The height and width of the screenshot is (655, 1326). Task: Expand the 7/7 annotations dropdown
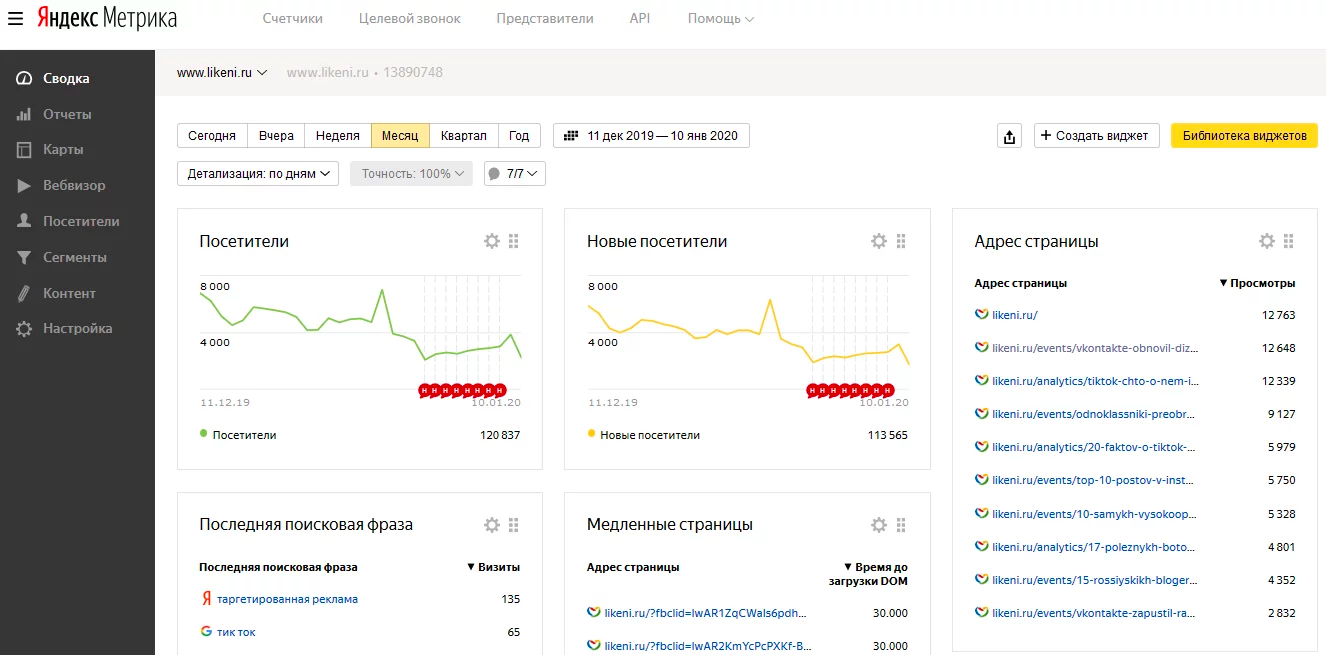click(514, 174)
